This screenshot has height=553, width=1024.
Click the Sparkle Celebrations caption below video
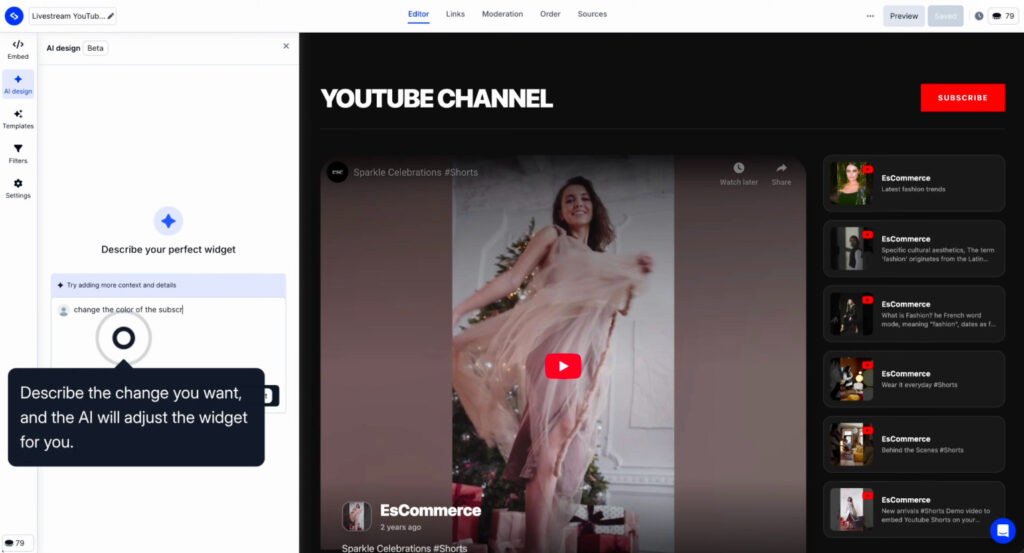click(x=404, y=548)
